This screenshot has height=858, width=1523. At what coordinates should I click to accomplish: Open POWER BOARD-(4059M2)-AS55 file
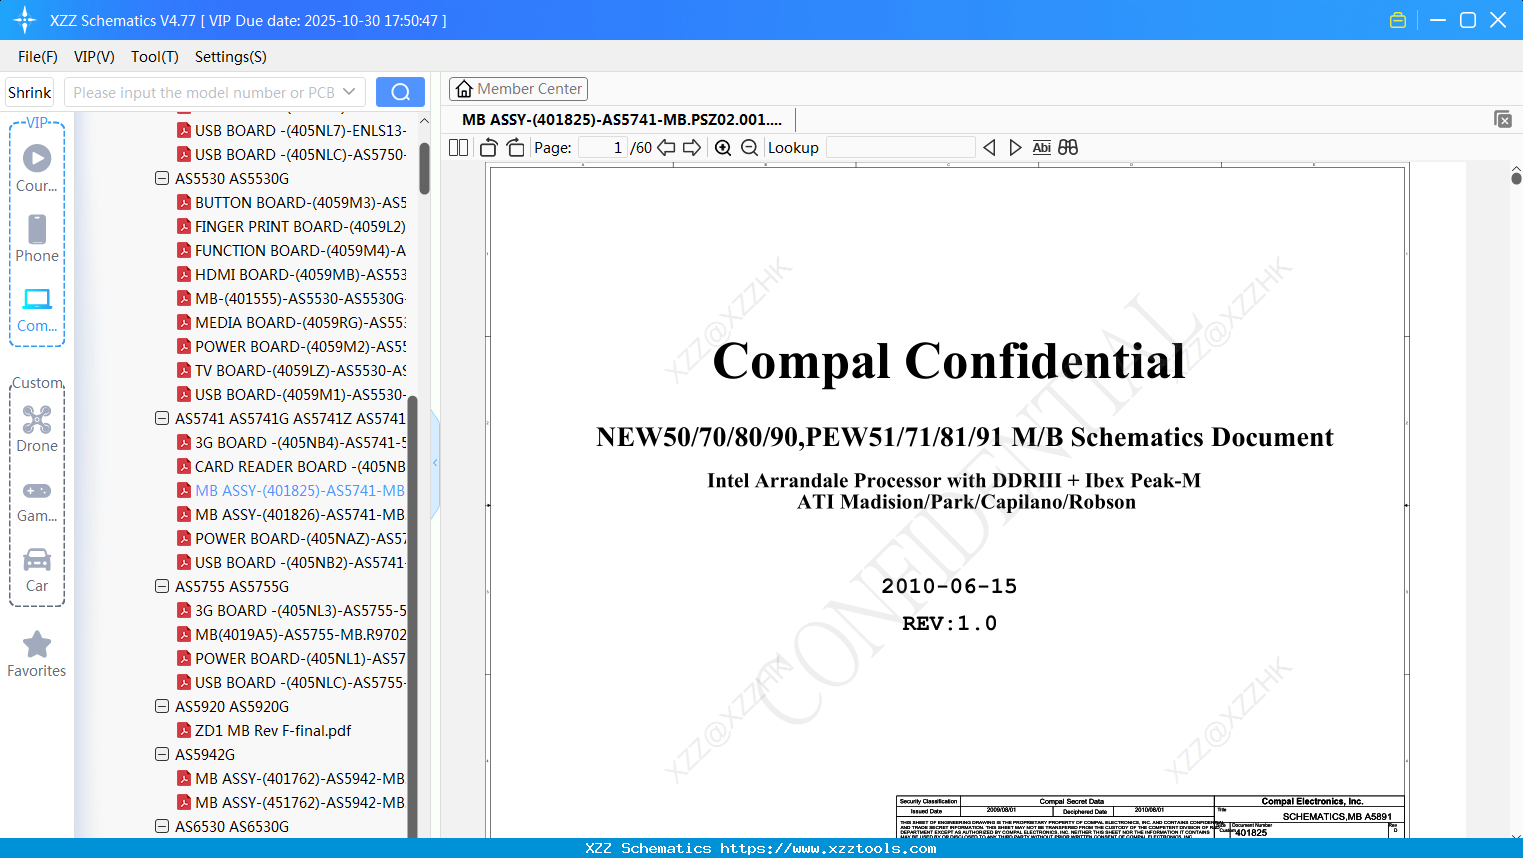pyautogui.click(x=291, y=347)
